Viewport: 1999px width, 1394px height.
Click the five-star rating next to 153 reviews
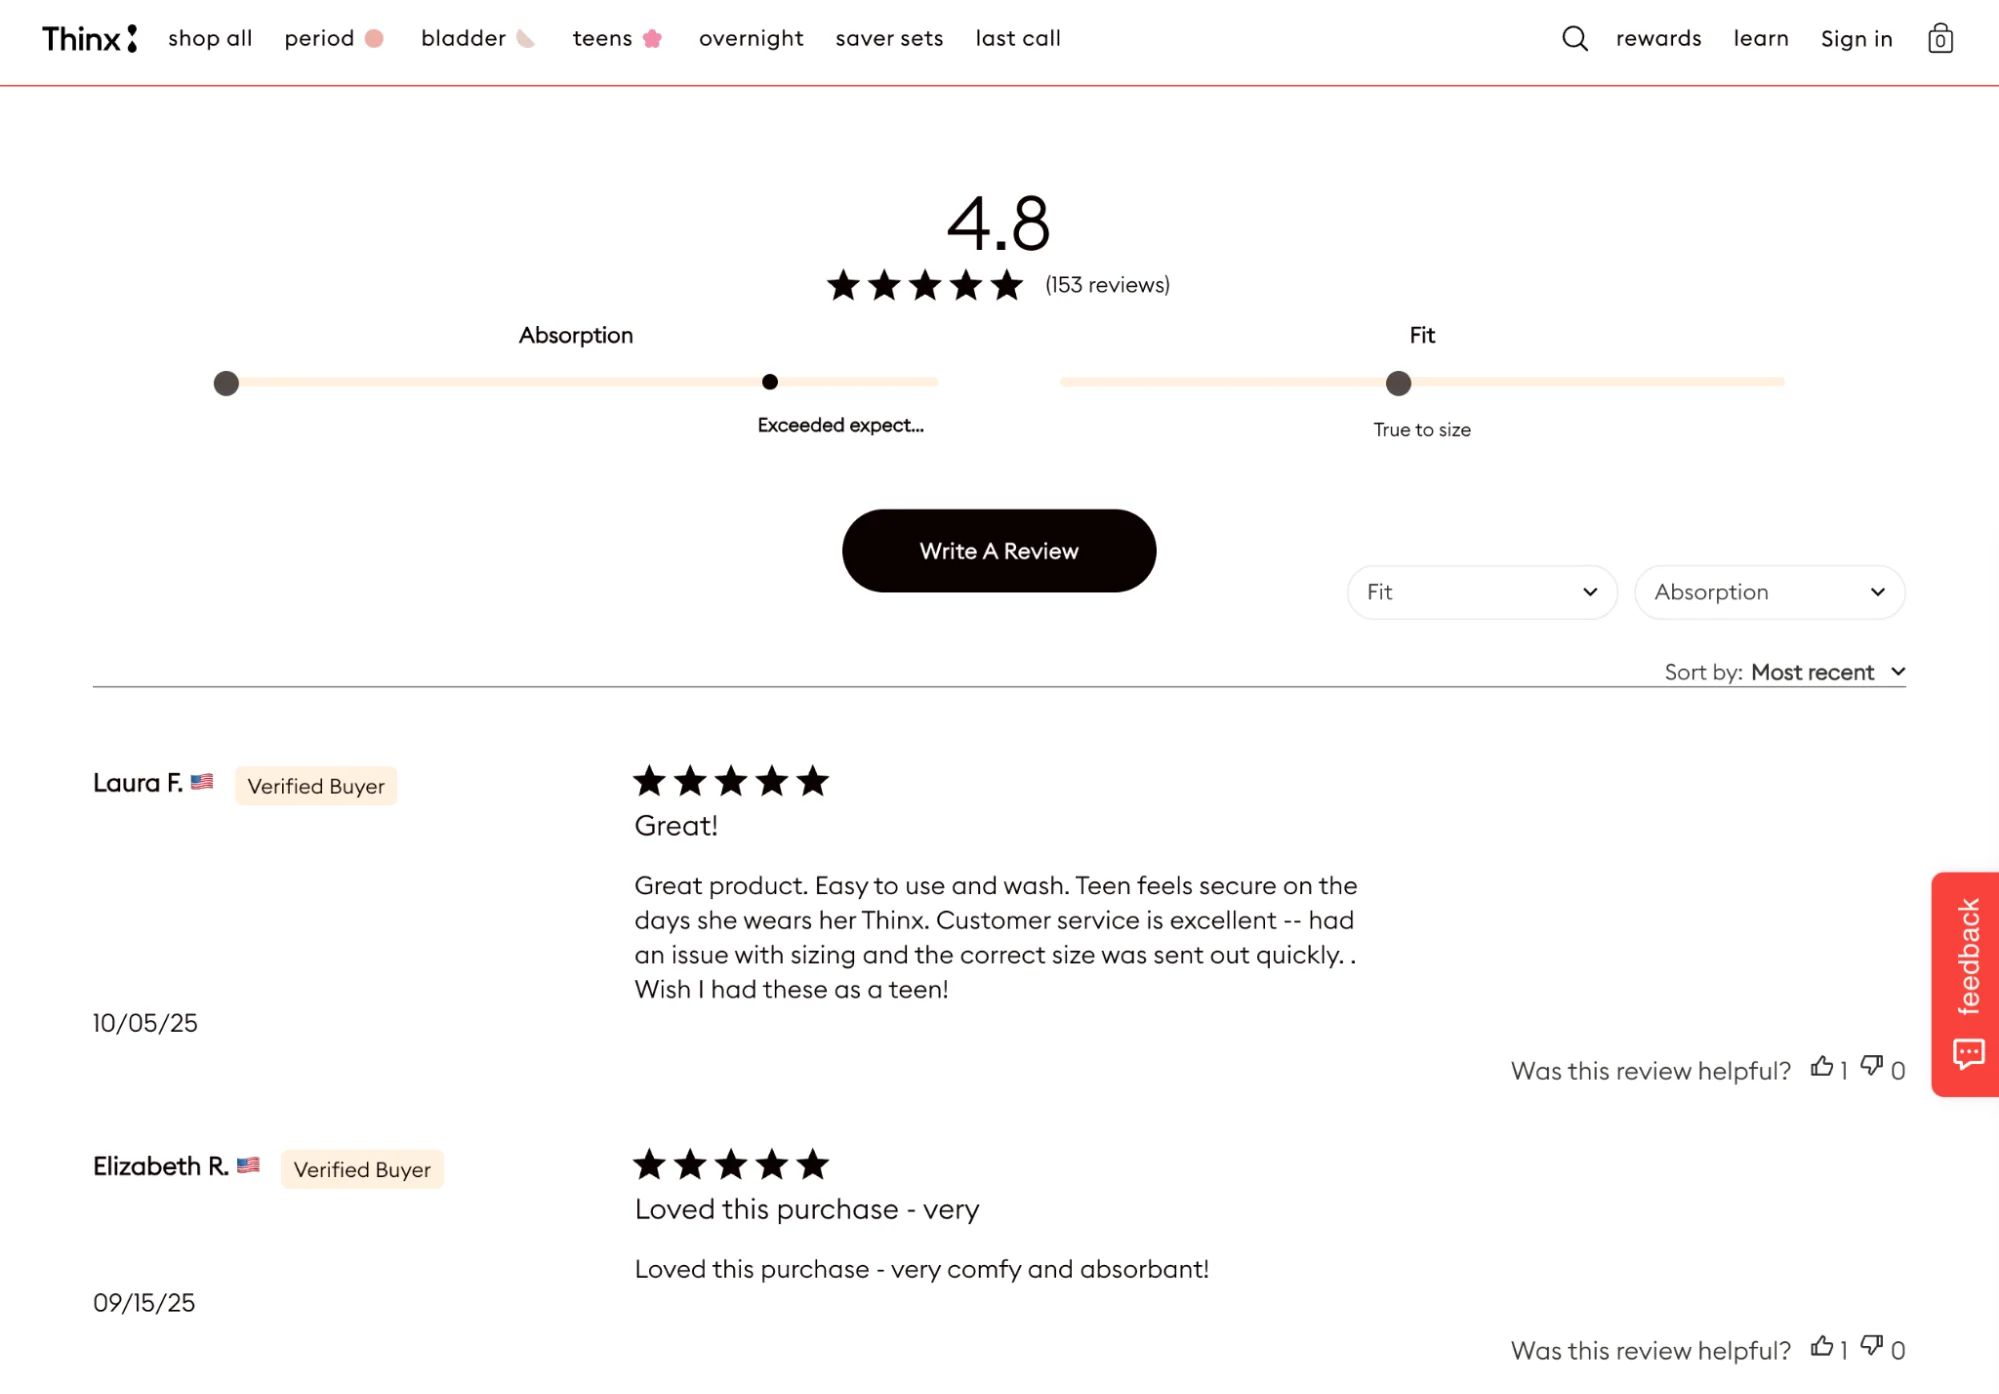(924, 284)
